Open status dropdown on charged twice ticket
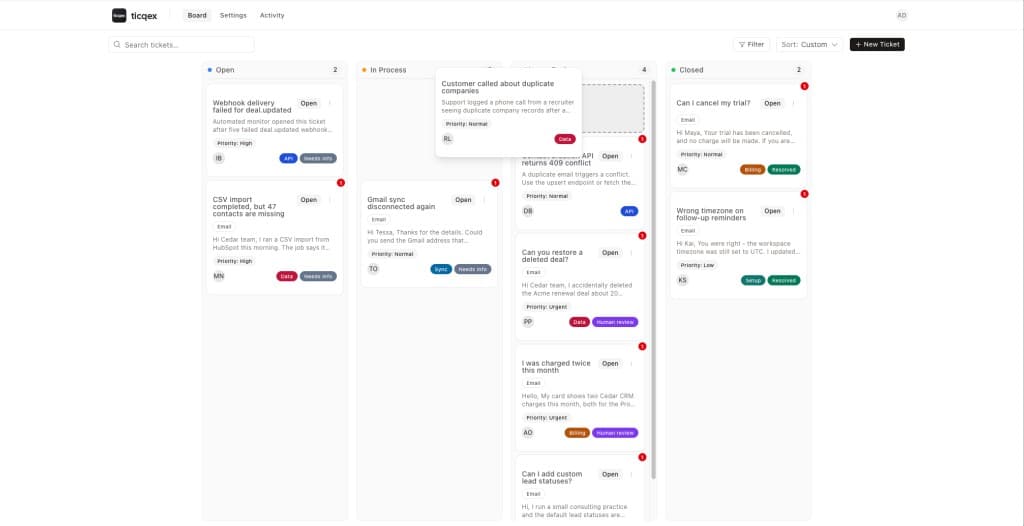Image resolution: width=1024 pixels, height=526 pixels. coord(610,363)
